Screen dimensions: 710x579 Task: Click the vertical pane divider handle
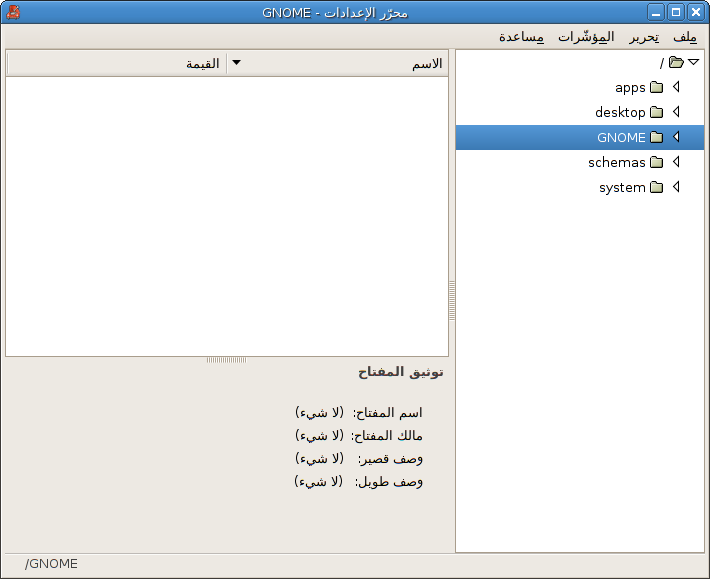coord(452,299)
